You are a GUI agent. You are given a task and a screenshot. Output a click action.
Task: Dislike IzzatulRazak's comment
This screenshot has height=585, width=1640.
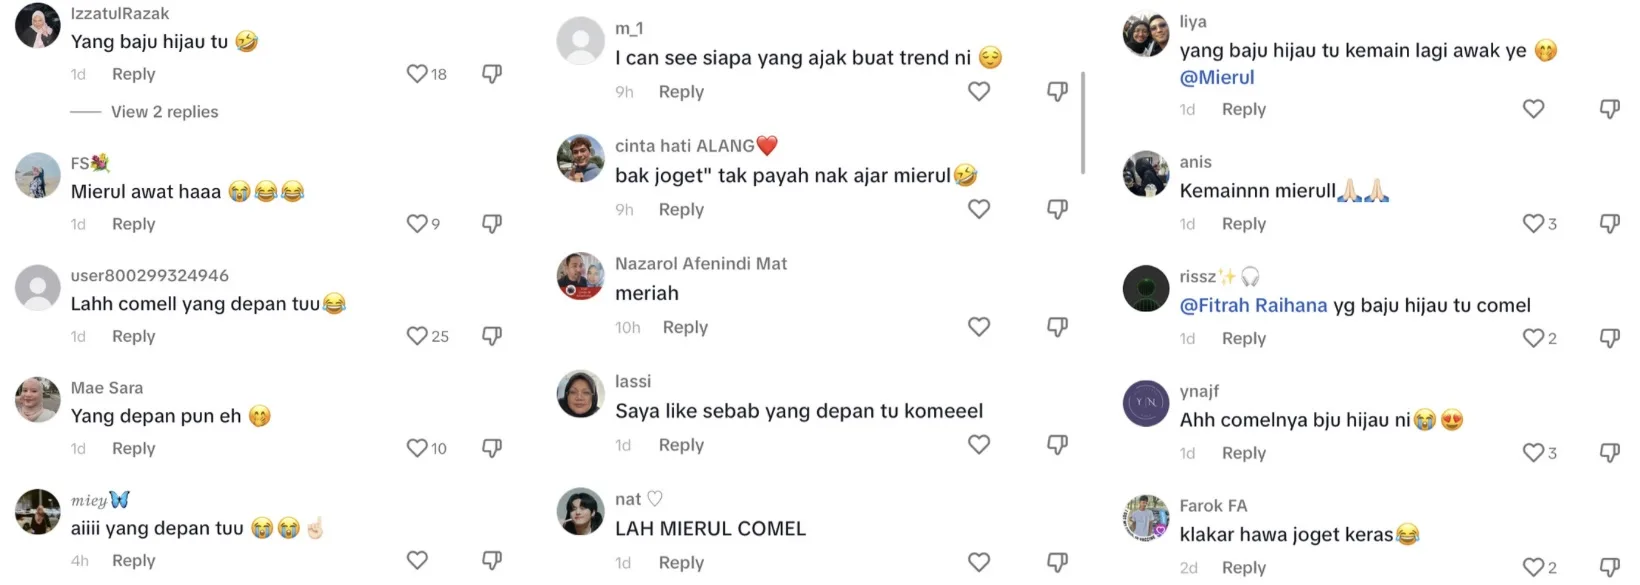point(492,74)
